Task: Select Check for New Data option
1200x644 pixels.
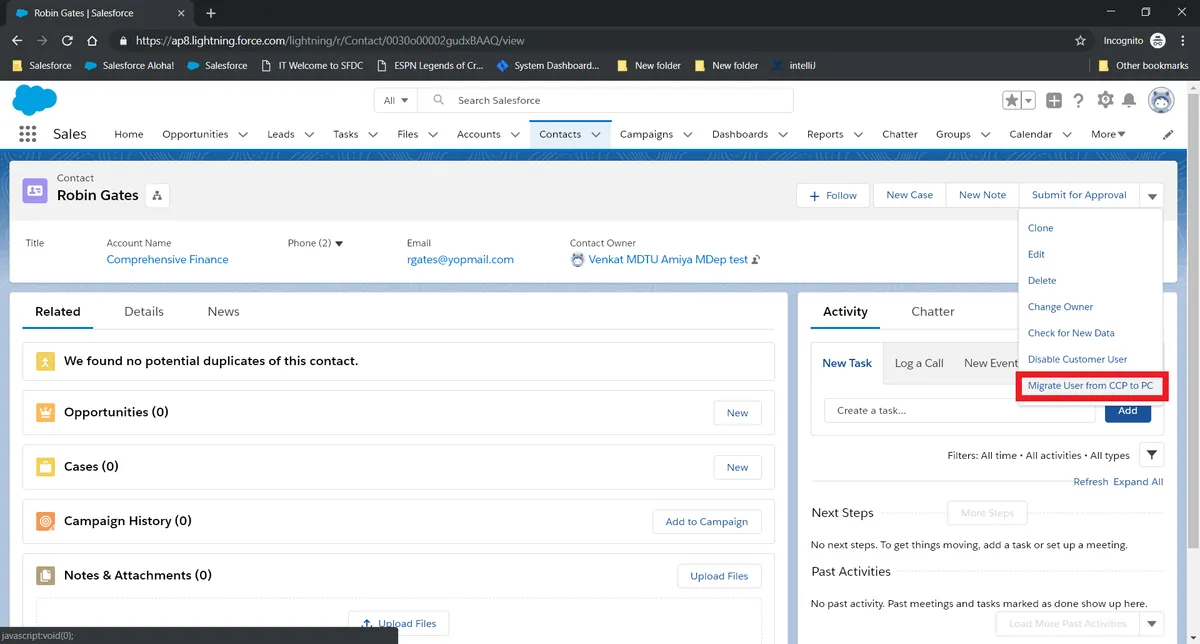Action: [x=1071, y=333]
